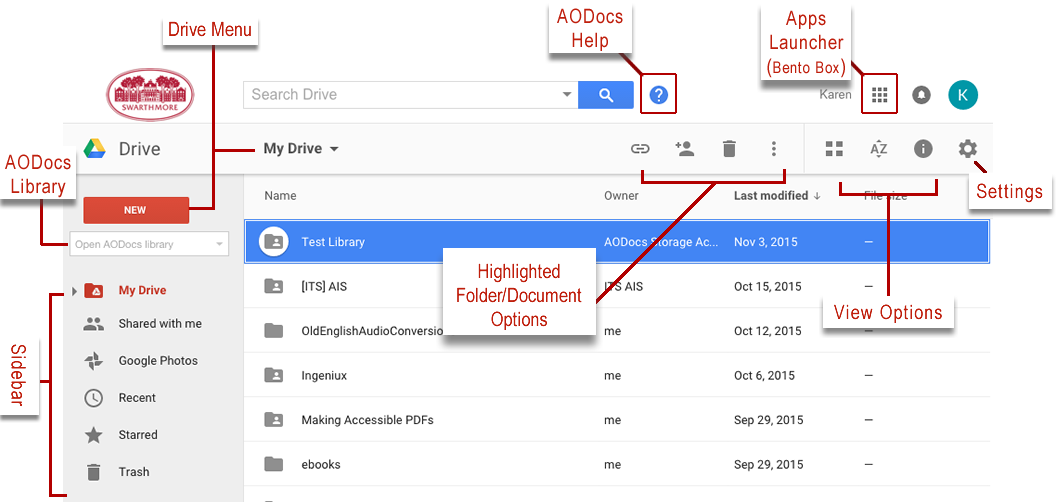The height and width of the screenshot is (502, 1056).
Task: Click the Starred star icon
Action: [94, 435]
